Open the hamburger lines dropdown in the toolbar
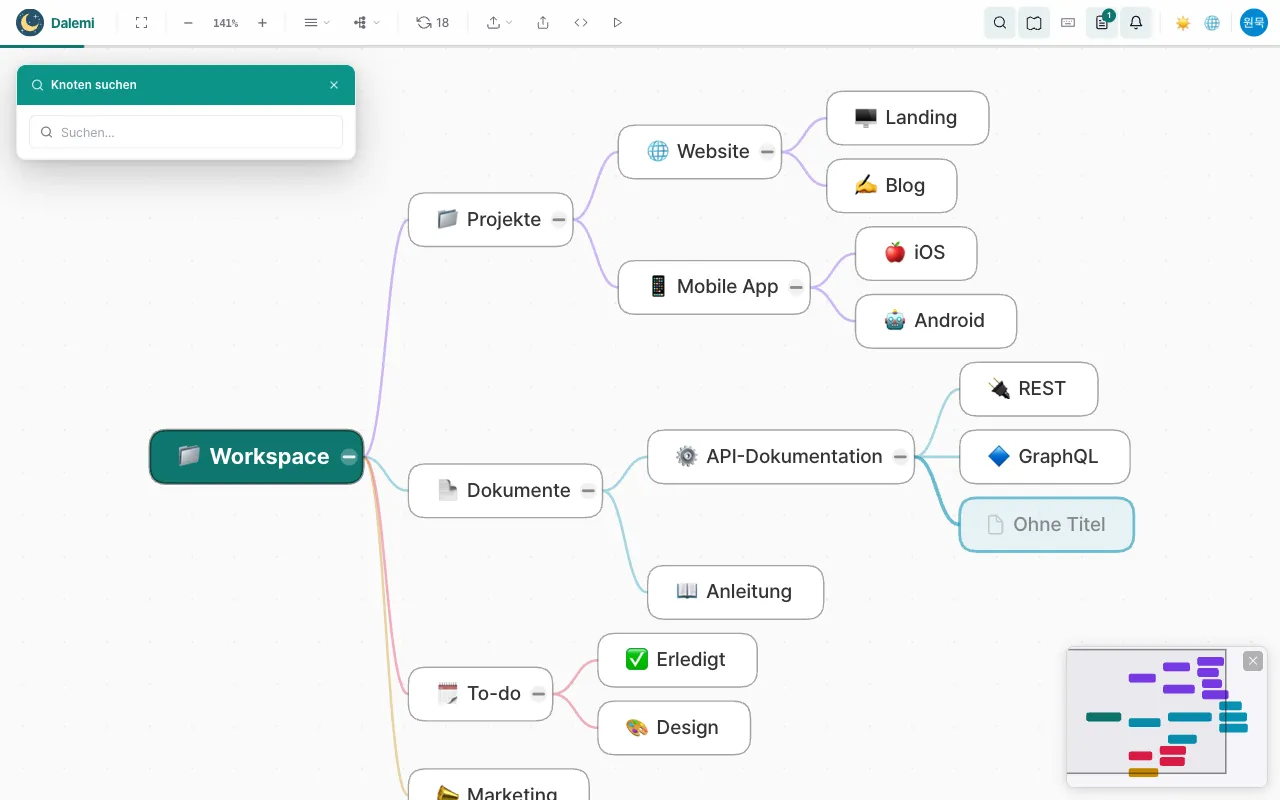Screen dimensions: 1280x800 (316, 22)
